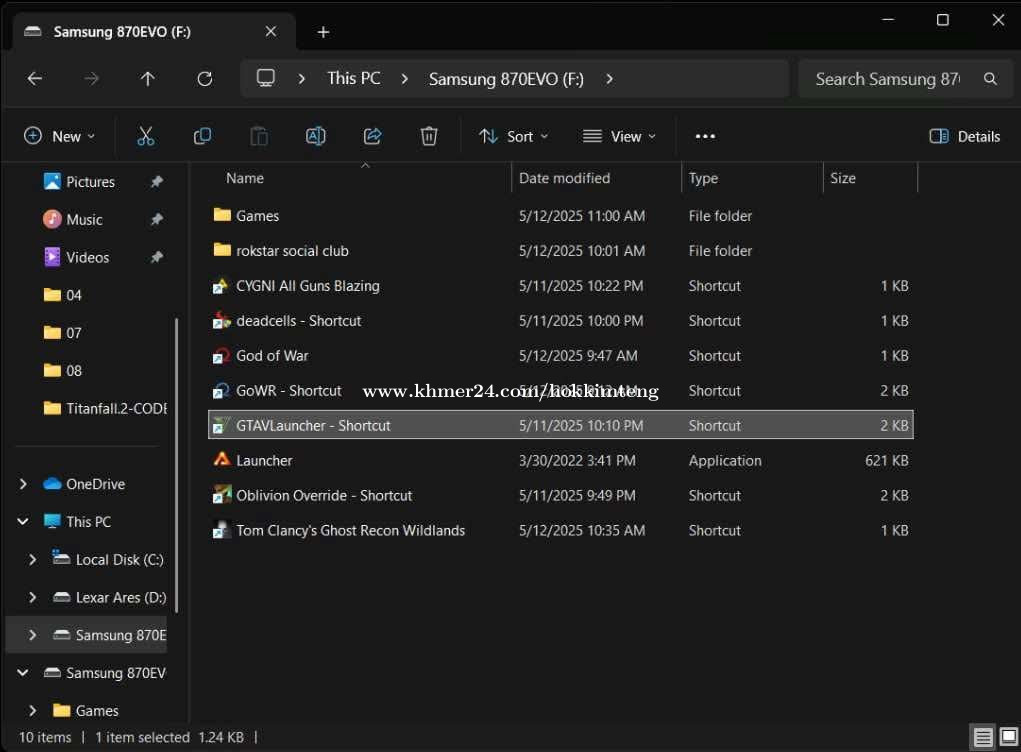The image size is (1021, 752).
Task: Close the Samsung 870EVO (F:) tab
Action: (271, 31)
